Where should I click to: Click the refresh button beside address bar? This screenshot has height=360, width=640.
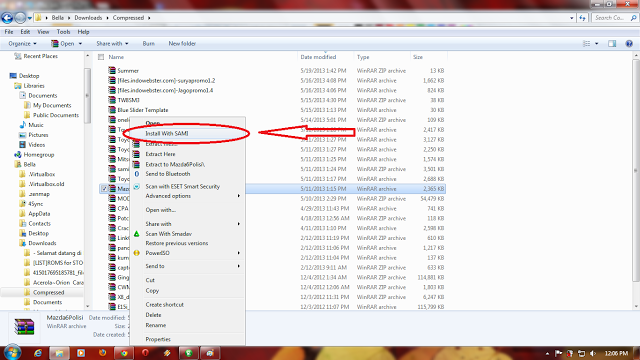tap(582, 18)
